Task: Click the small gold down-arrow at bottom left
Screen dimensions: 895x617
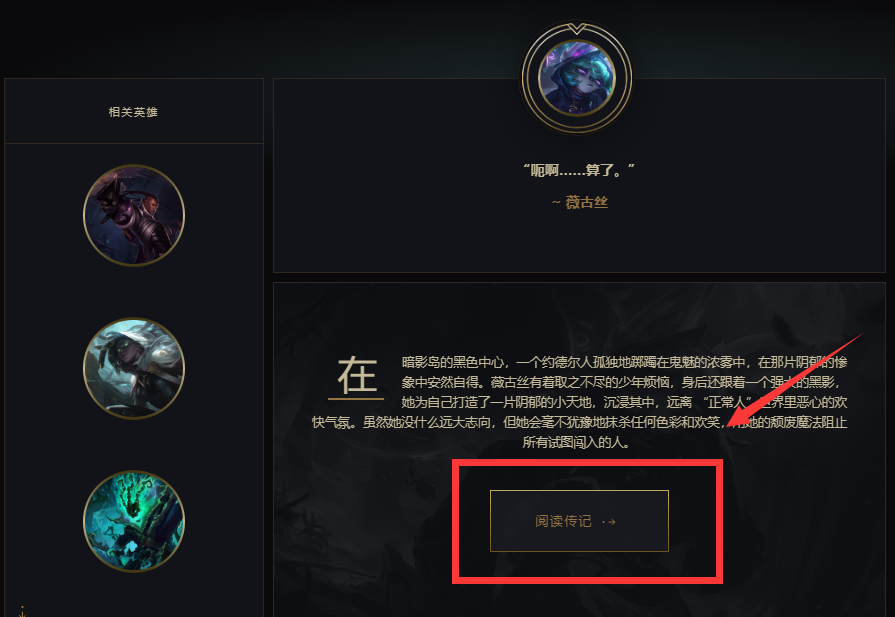Action: 22,612
